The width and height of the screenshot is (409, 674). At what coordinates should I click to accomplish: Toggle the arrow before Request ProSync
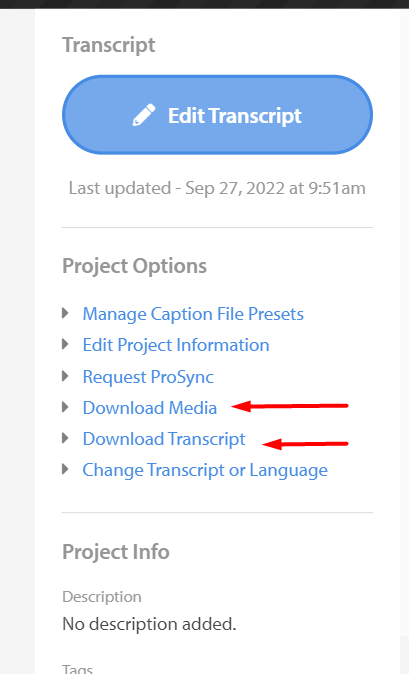click(65, 376)
